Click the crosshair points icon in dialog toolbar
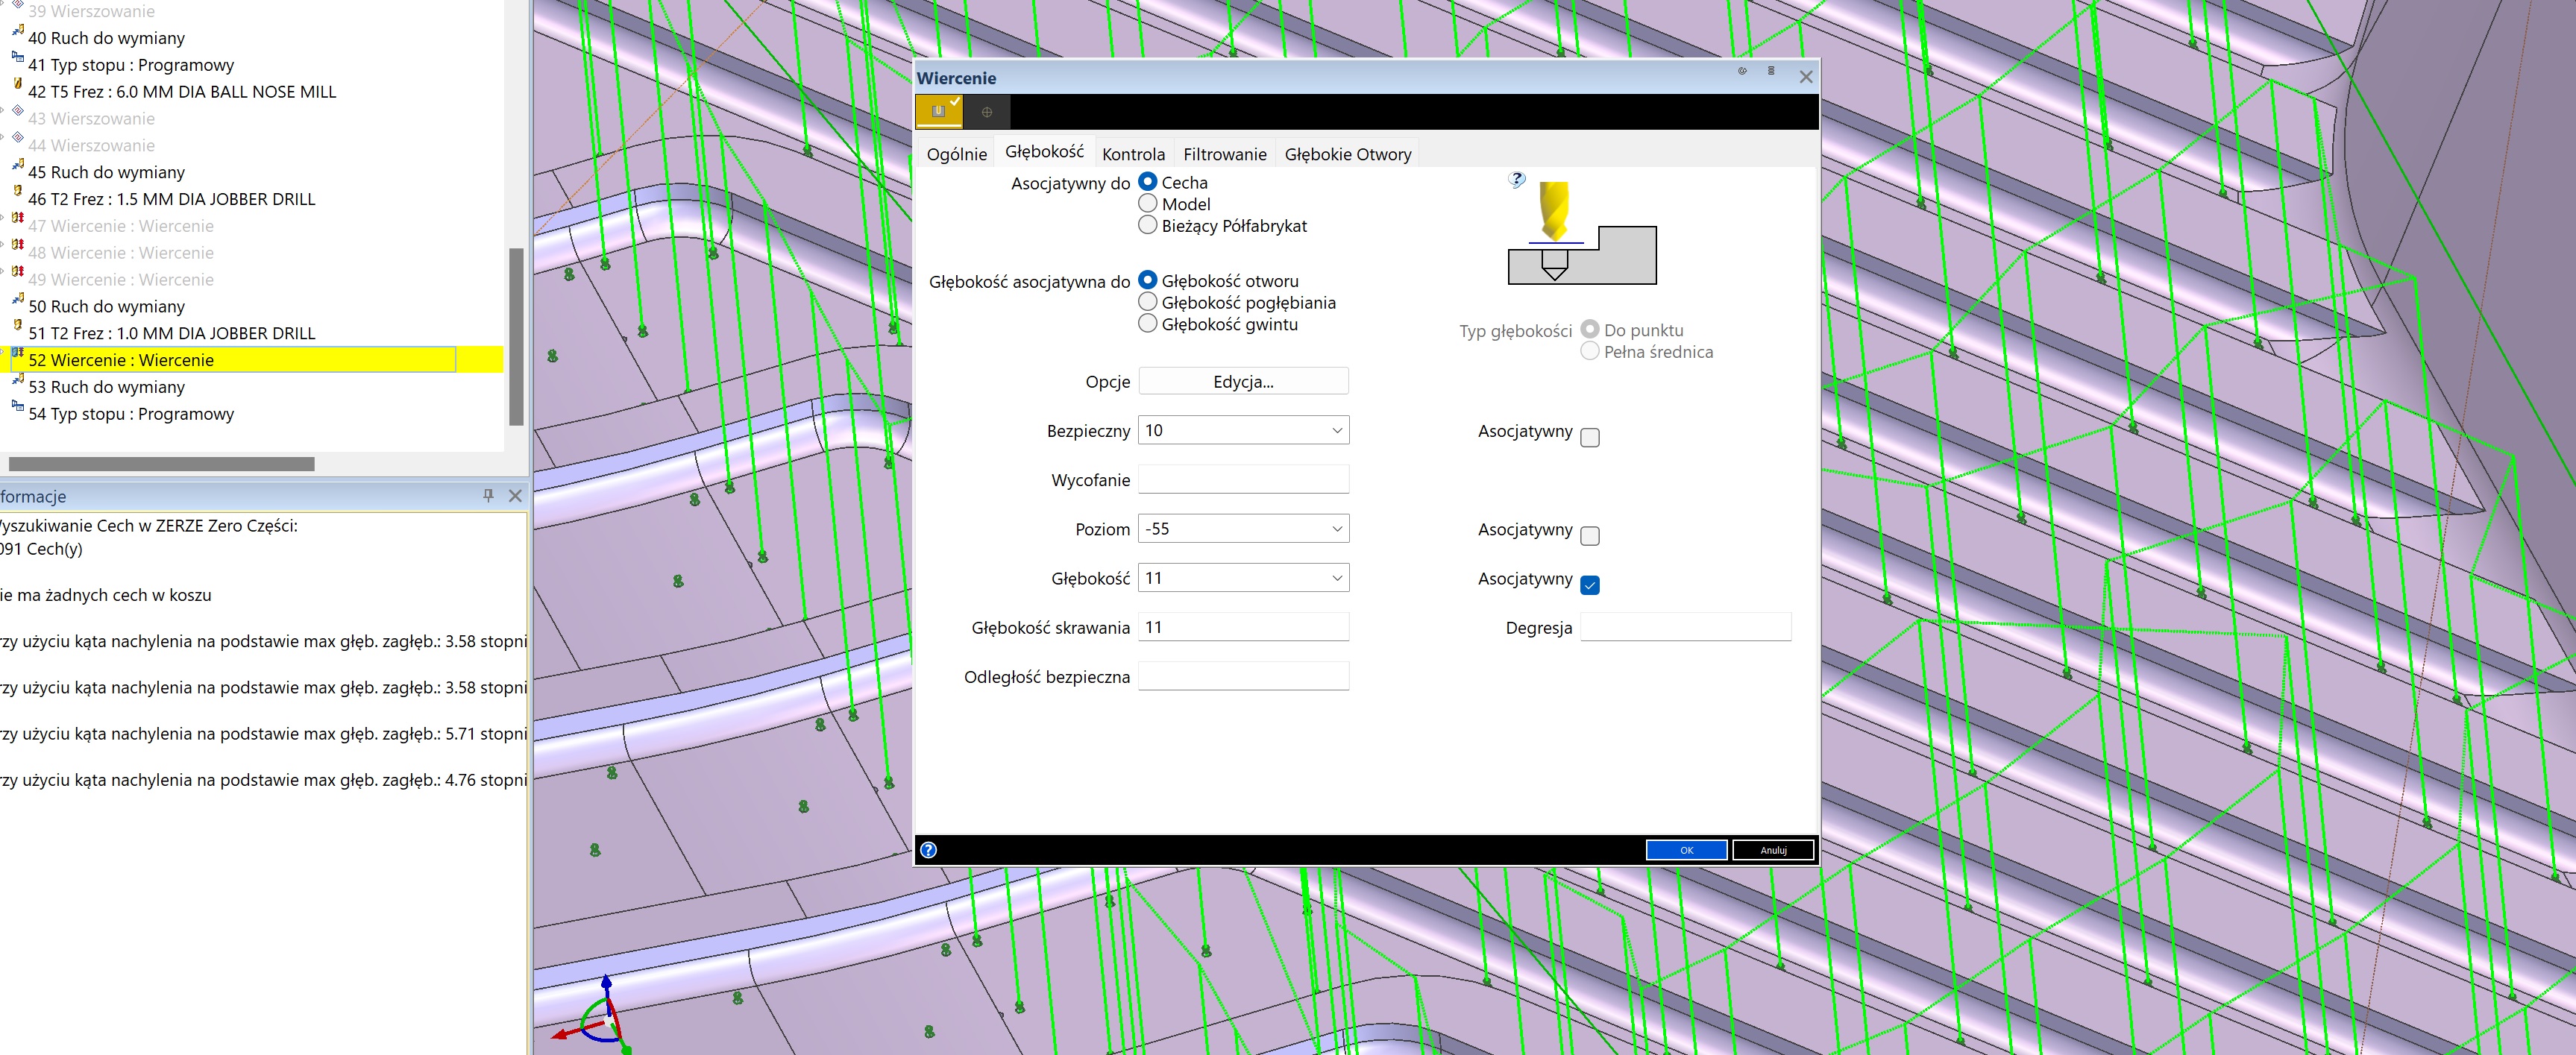 click(x=986, y=112)
